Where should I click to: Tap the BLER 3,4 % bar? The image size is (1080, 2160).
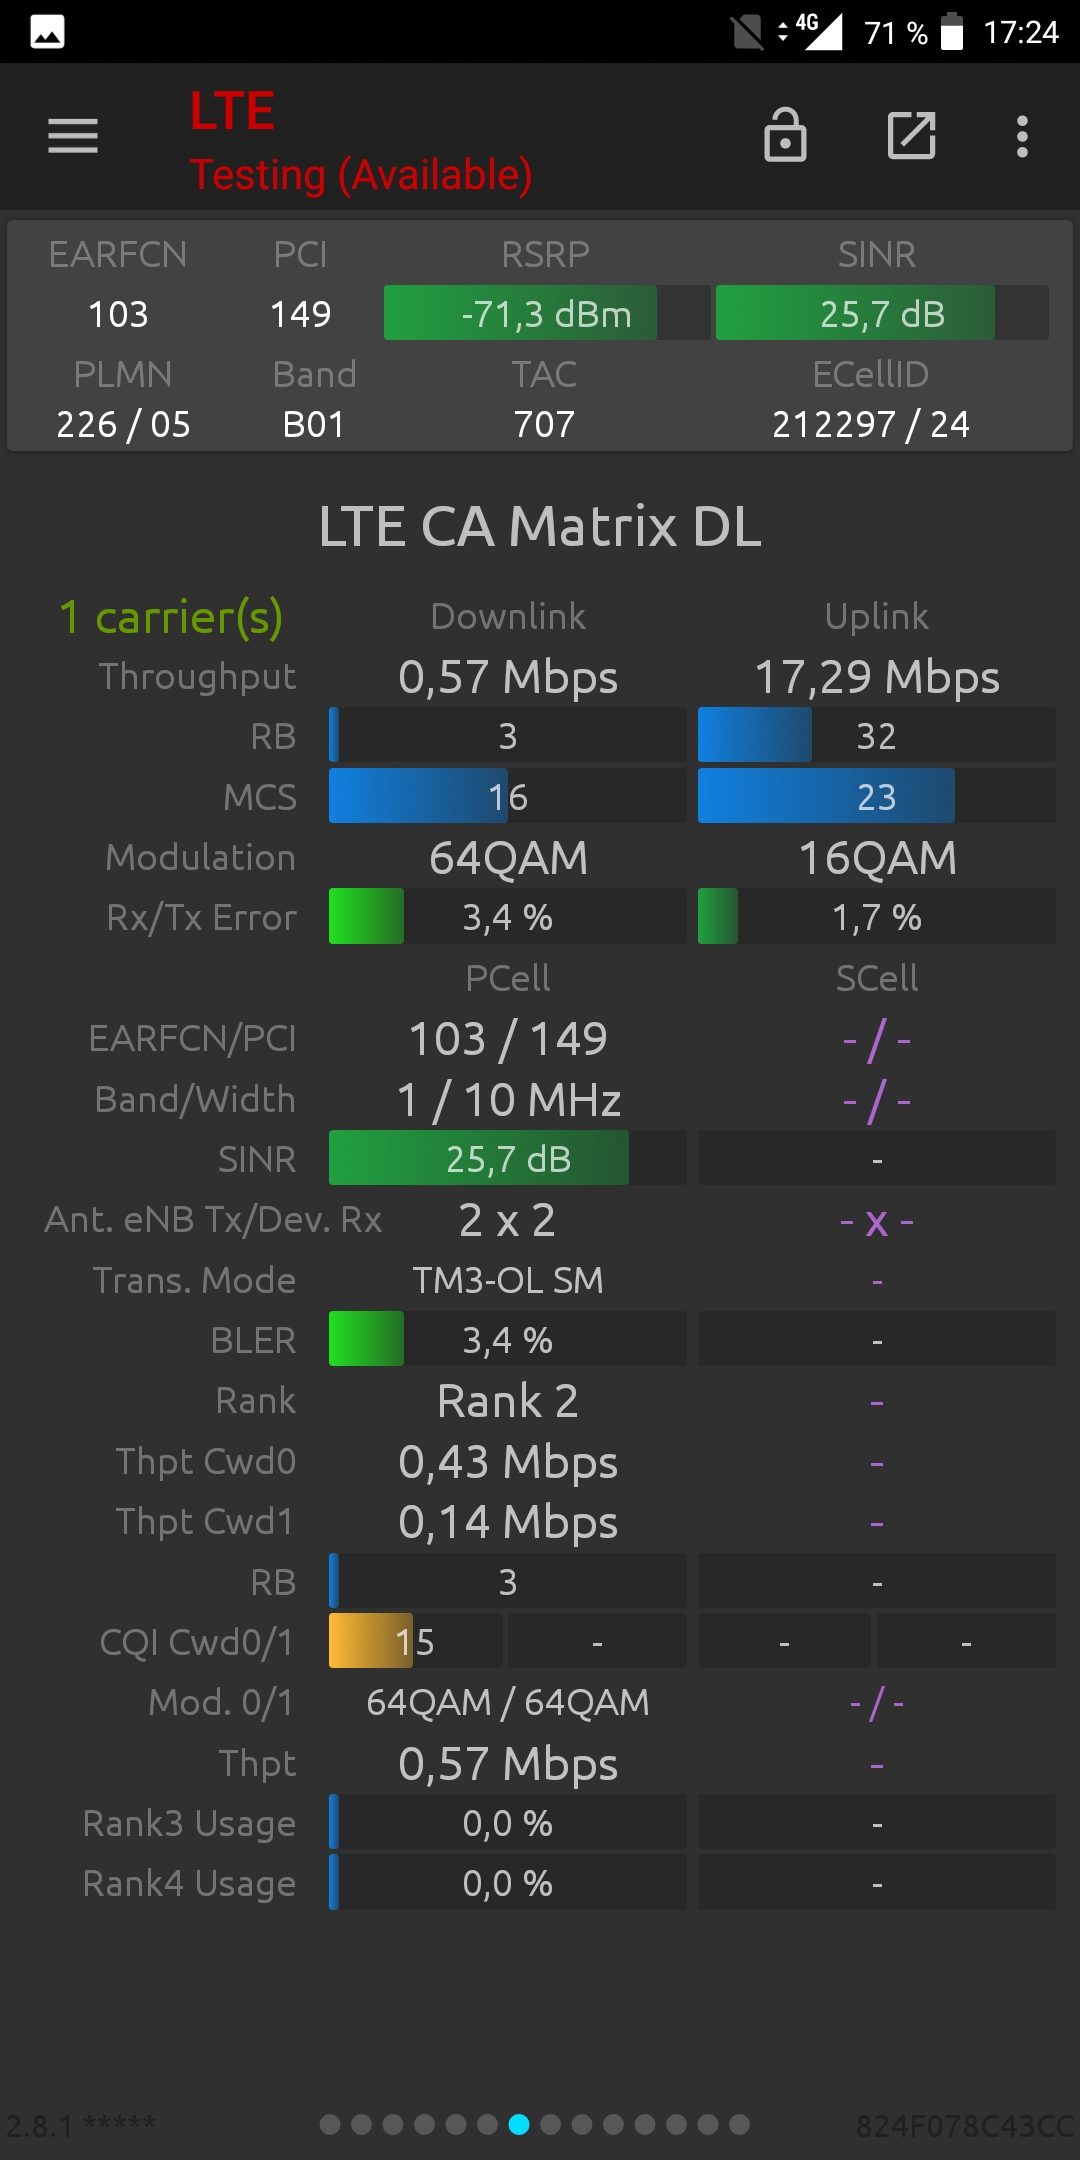click(507, 1339)
